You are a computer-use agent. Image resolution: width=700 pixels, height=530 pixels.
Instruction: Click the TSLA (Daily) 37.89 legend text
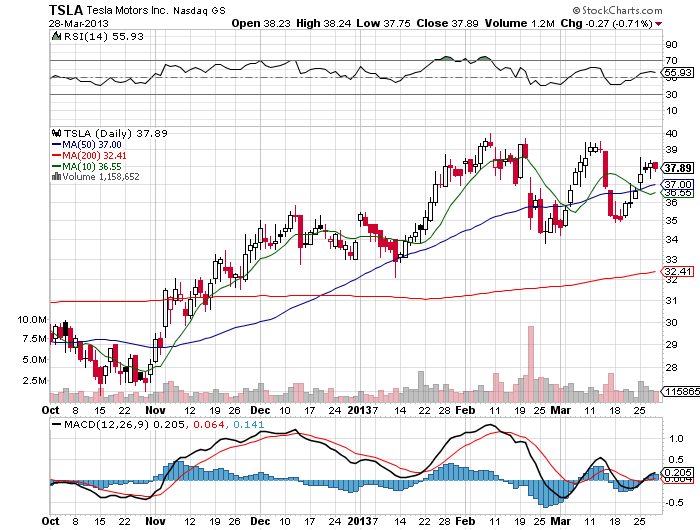coord(116,133)
